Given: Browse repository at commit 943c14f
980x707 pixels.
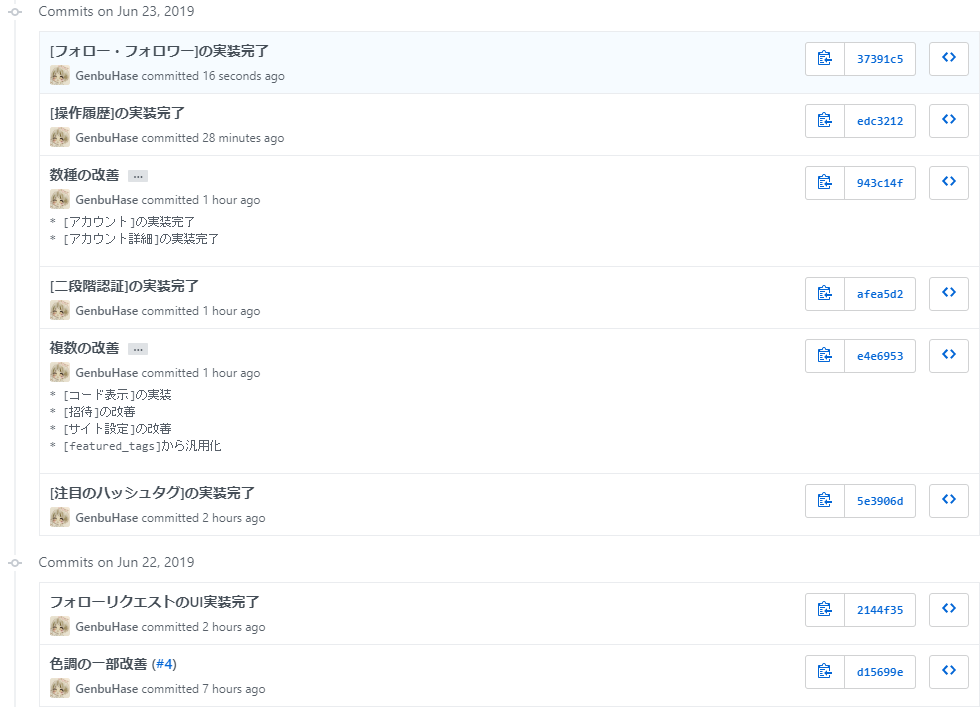Looking at the screenshot, I should point(949,183).
